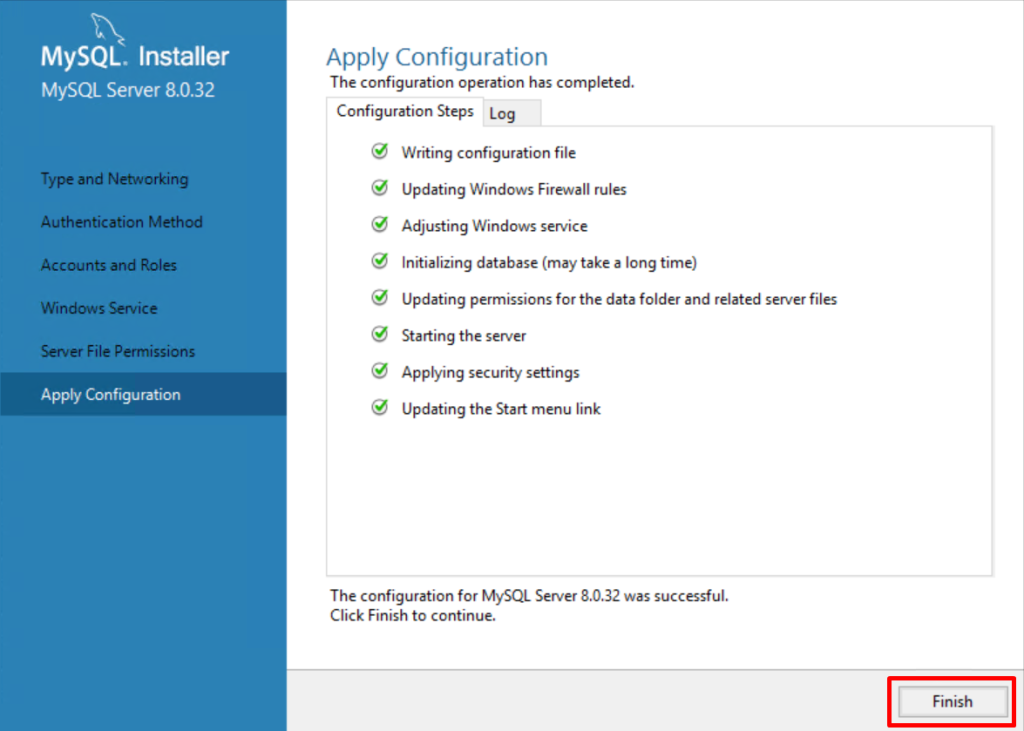Select Server File Permissions sidebar step
Screen dimensions: 1024x731
tap(118, 351)
